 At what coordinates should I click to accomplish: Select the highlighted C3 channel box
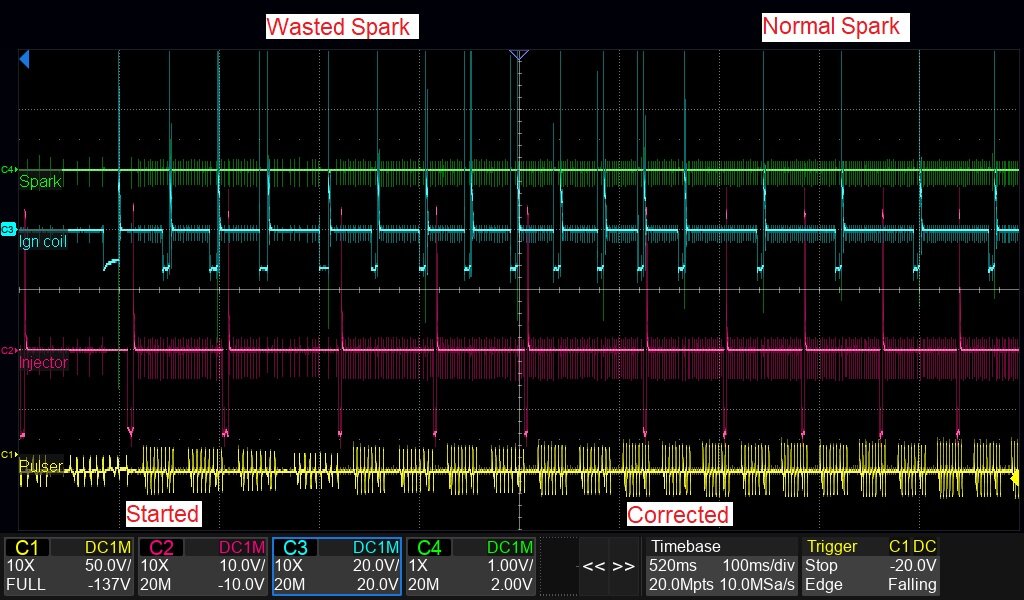click(337, 566)
